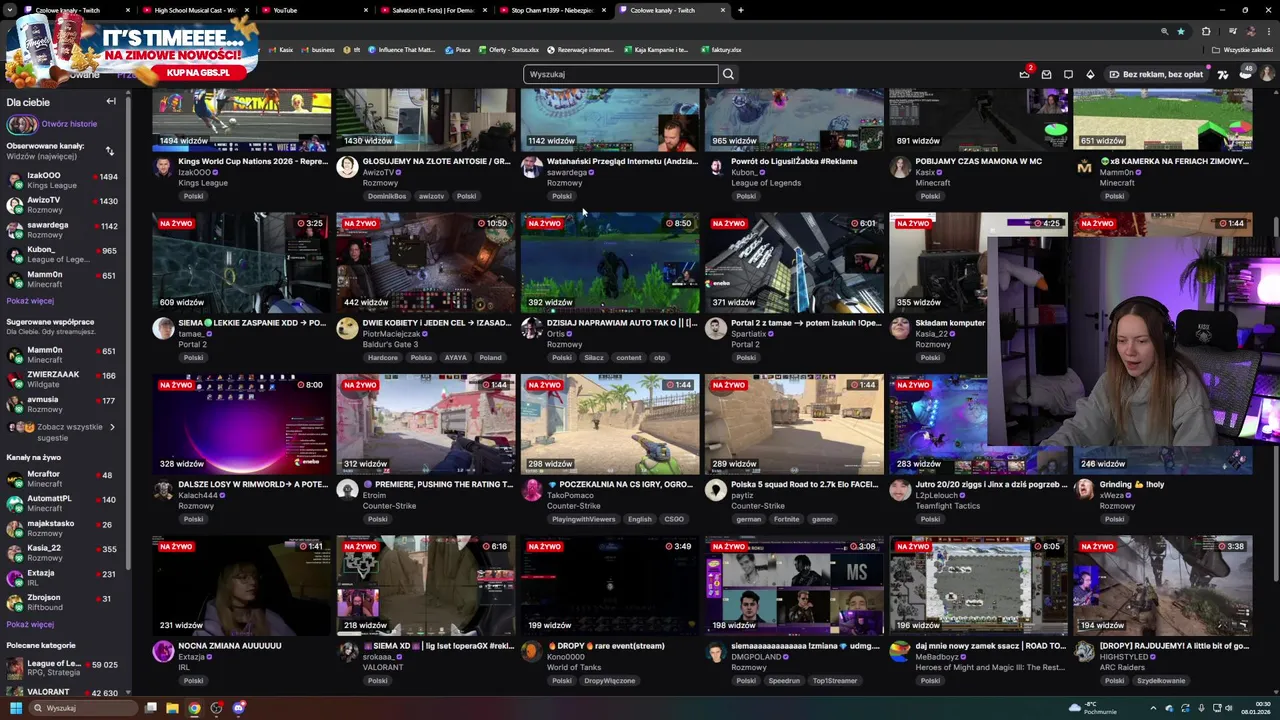Open majakstasko channel in sidebar
Image resolution: width=1280 pixels, height=720 pixels.
pyautogui.click(x=62, y=528)
